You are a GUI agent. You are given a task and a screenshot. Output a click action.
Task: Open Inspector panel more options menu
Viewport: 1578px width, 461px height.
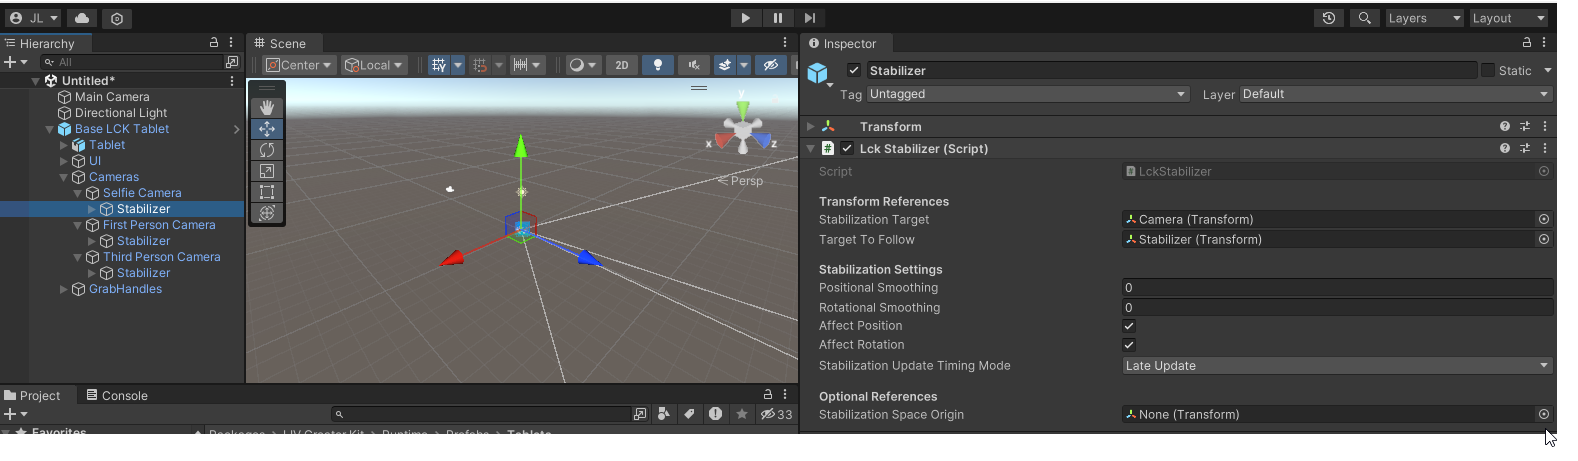[1544, 43]
